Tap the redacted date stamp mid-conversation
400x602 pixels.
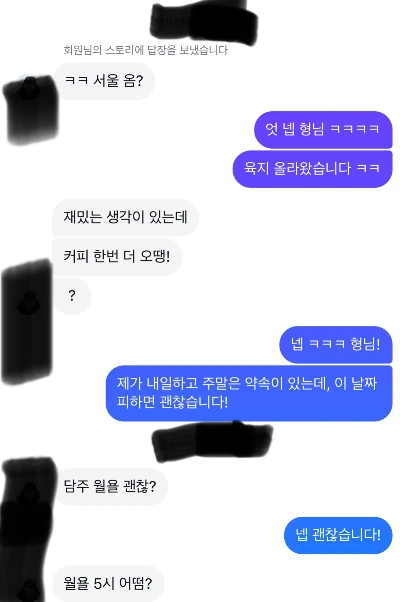point(212,442)
